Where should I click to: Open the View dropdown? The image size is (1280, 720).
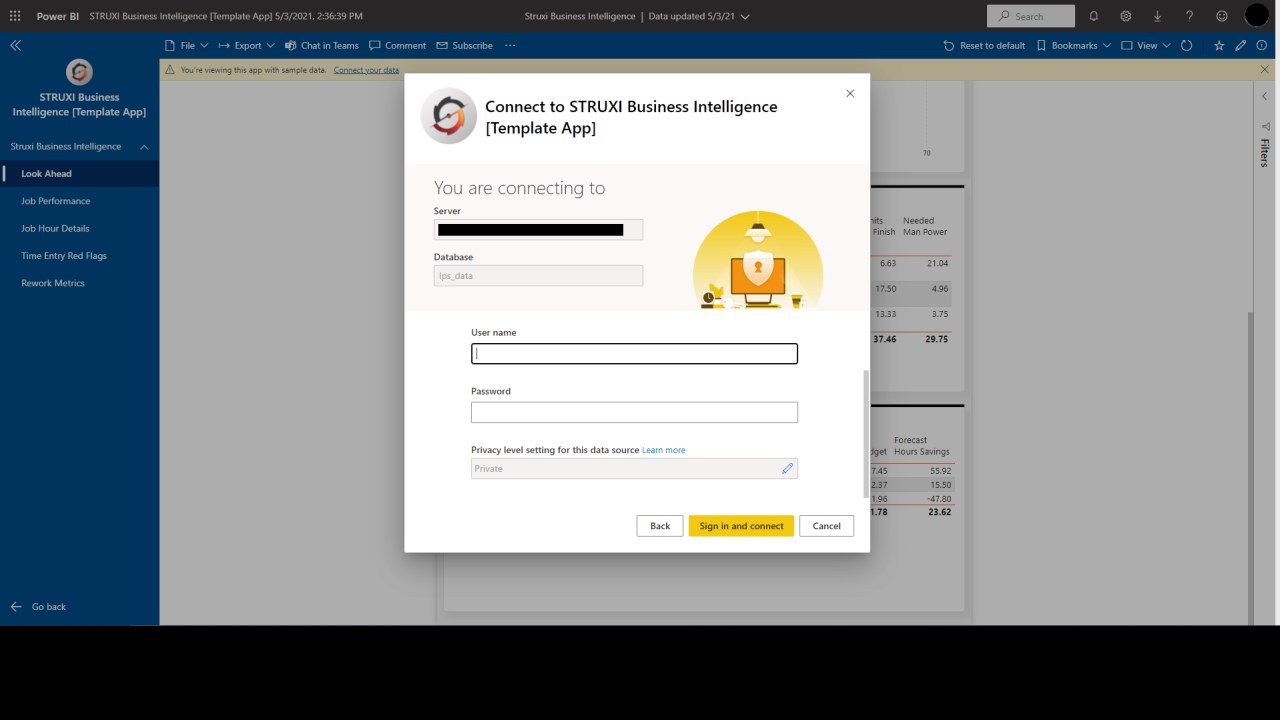point(1145,45)
